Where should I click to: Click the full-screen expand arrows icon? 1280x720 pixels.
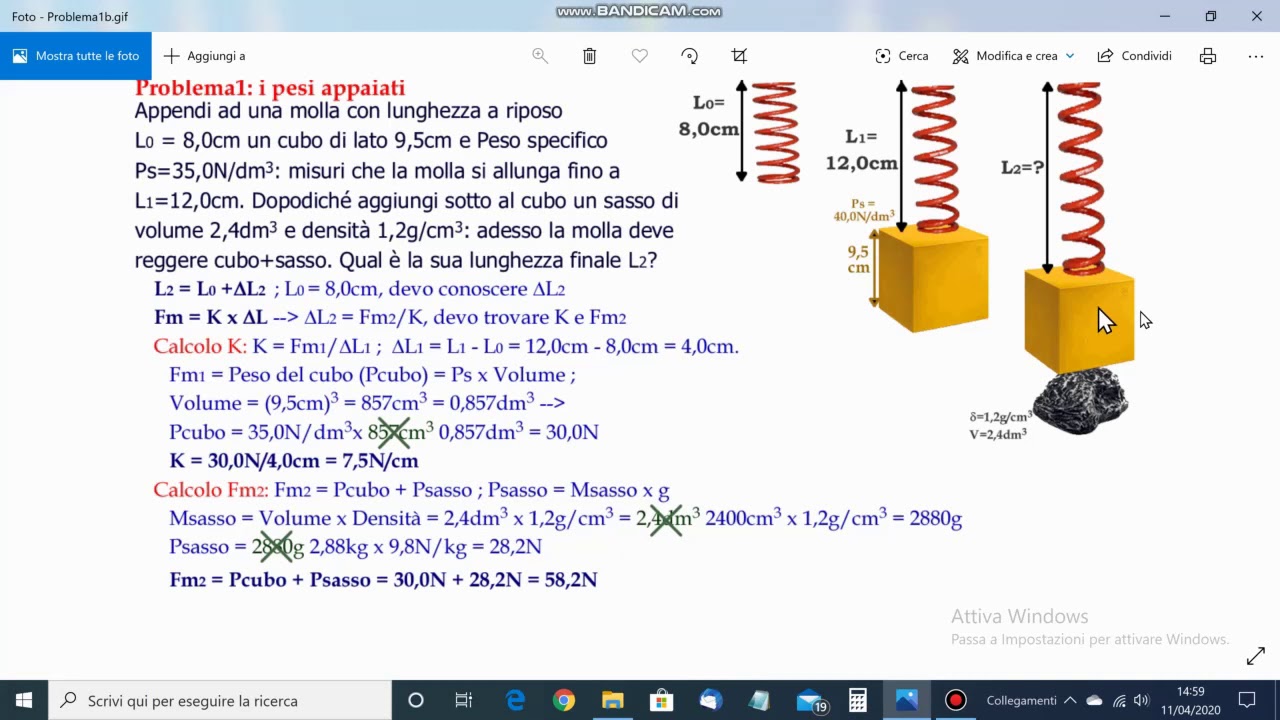click(x=1256, y=656)
